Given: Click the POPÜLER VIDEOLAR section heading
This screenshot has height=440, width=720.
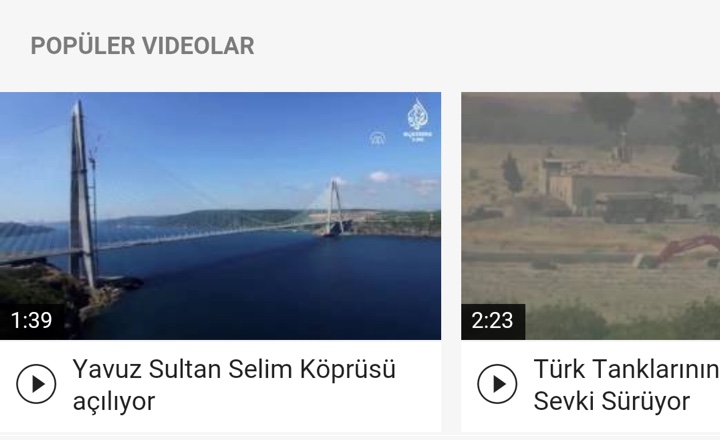Looking at the screenshot, I should point(142,46).
